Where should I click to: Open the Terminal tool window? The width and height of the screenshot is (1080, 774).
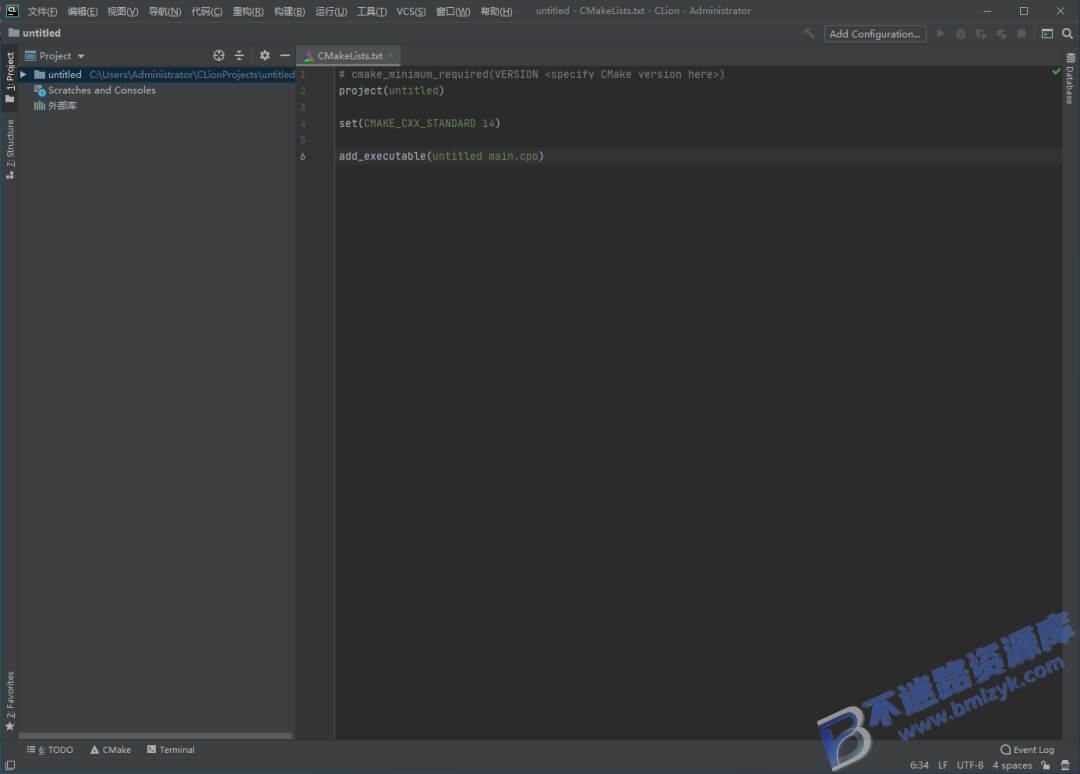[x=171, y=750]
